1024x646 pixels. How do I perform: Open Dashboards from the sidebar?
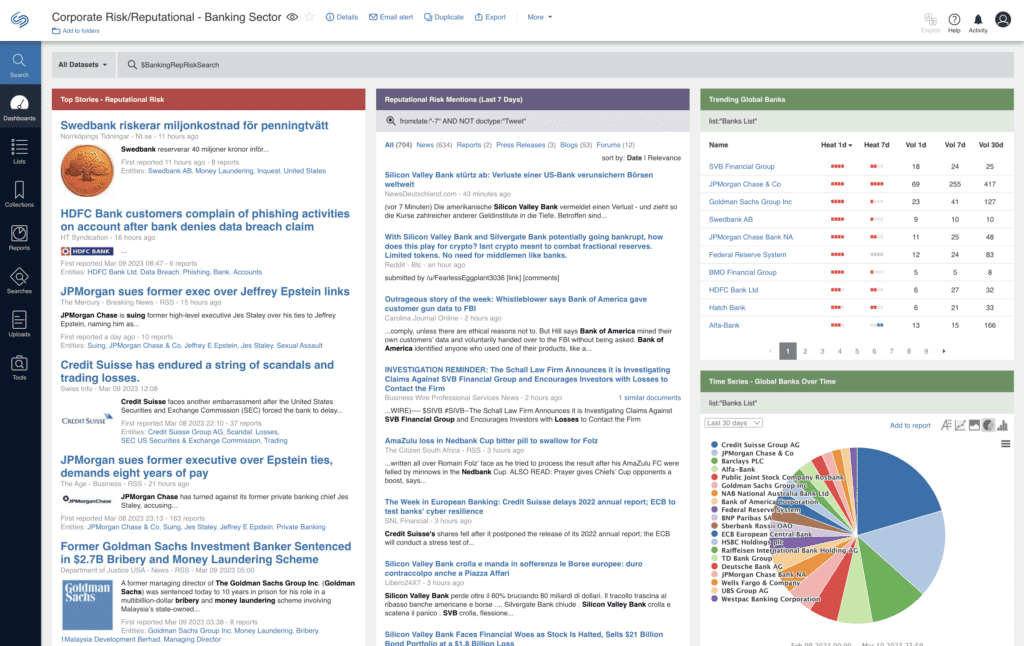[x=20, y=108]
